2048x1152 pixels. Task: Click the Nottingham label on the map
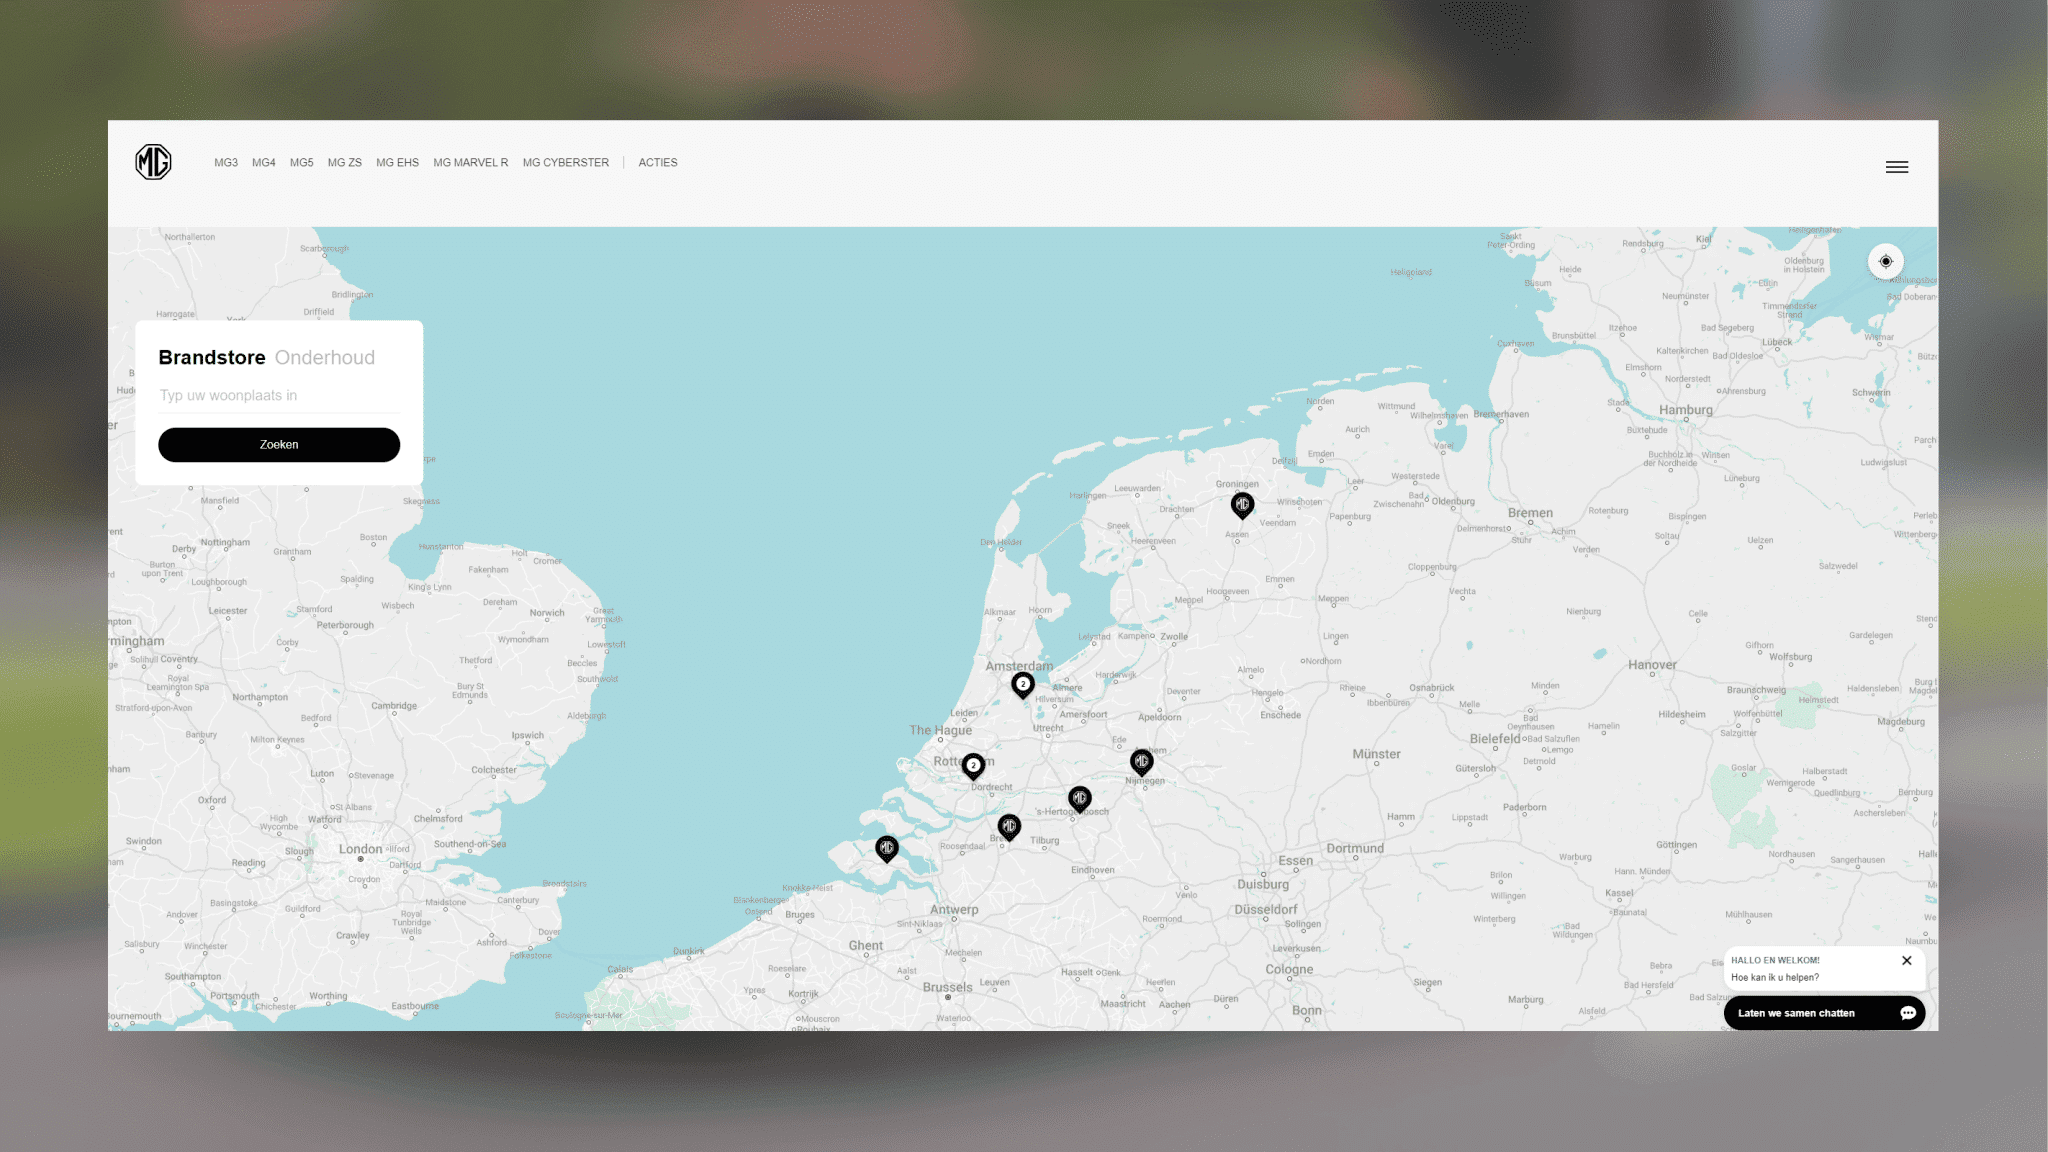(225, 543)
